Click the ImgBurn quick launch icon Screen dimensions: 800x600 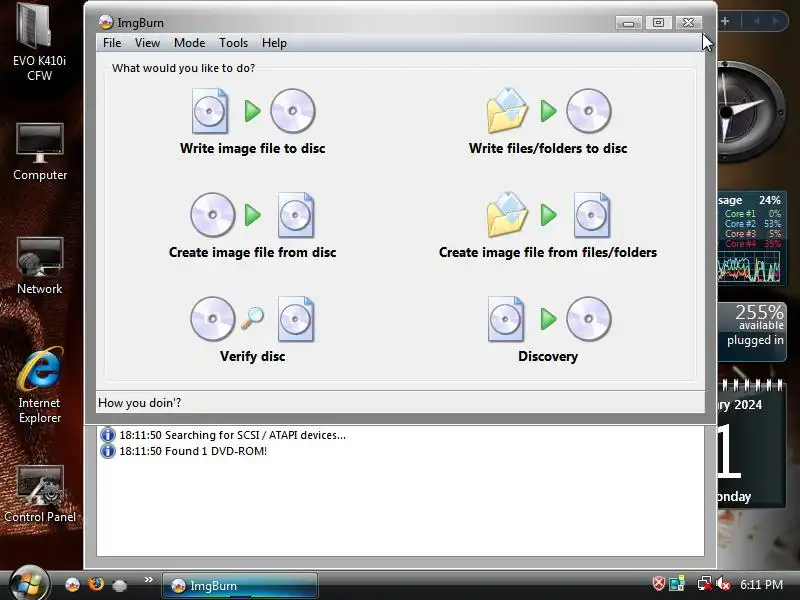coord(72,584)
